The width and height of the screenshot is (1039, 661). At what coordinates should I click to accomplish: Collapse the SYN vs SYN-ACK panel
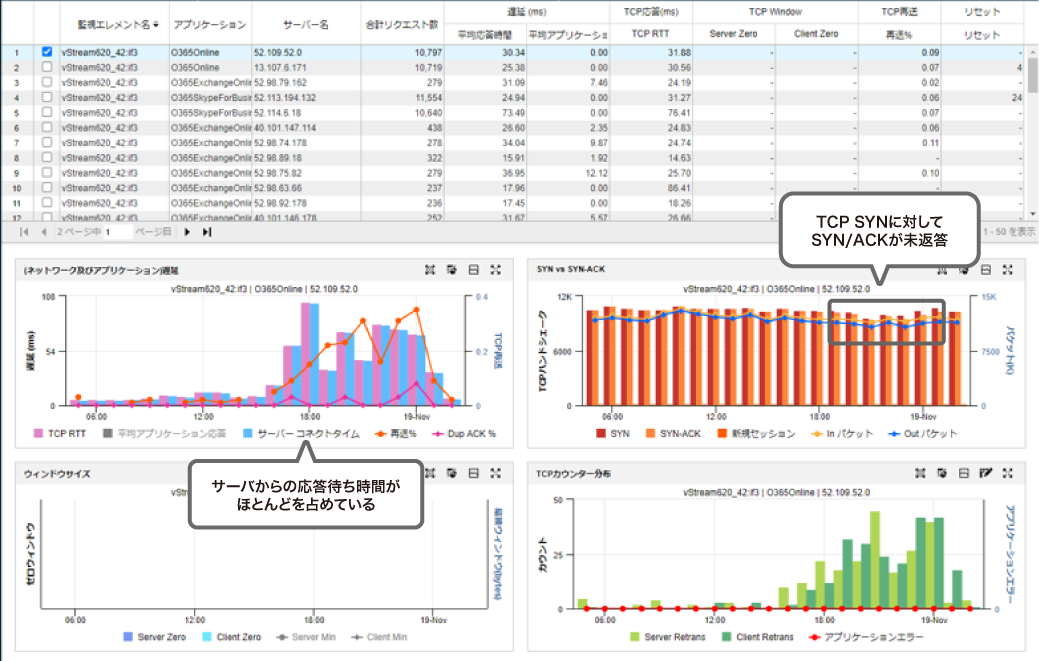coord(985,270)
